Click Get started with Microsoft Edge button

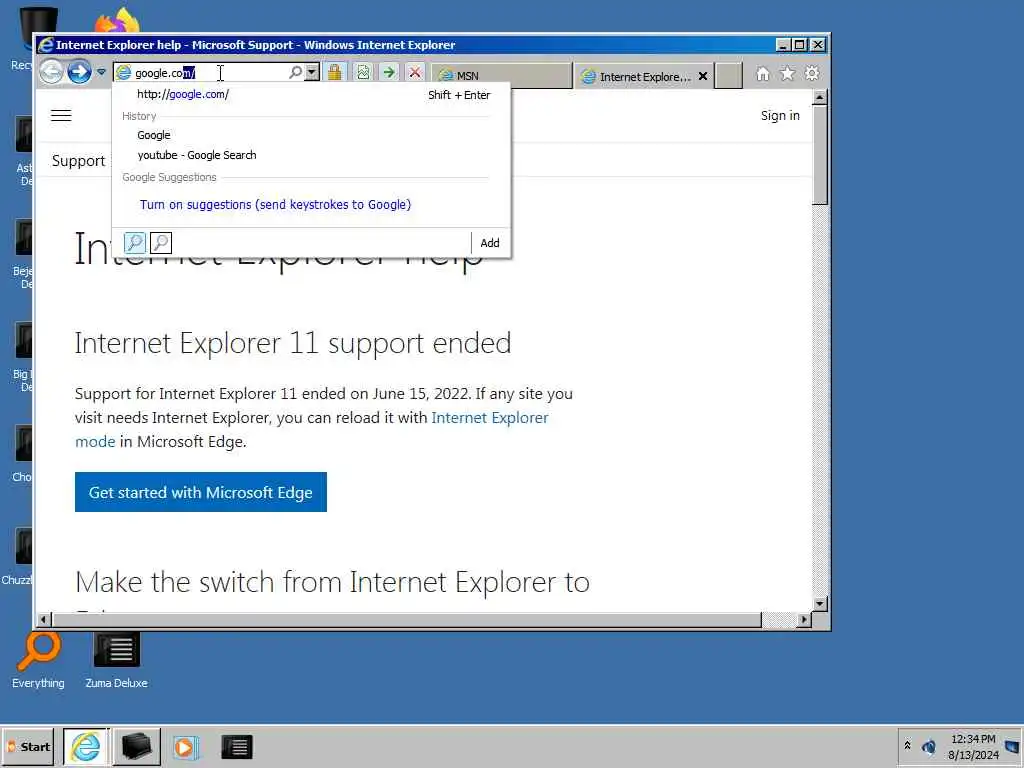[200, 492]
